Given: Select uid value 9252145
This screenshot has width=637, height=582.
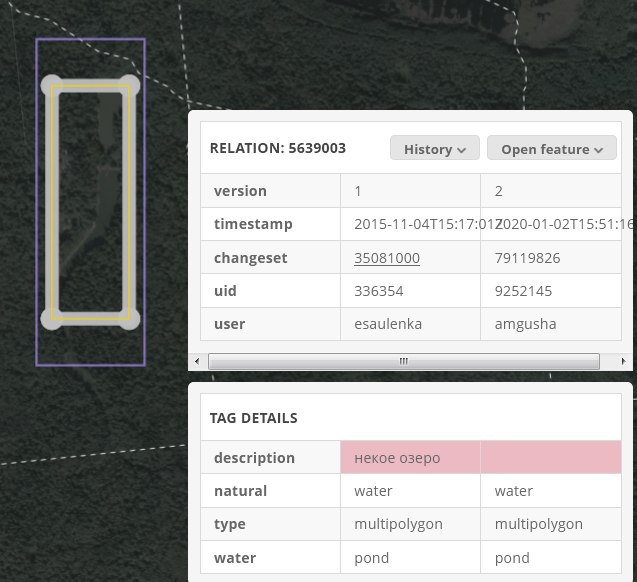Looking at the screenshot, I should tap(523, 291).
